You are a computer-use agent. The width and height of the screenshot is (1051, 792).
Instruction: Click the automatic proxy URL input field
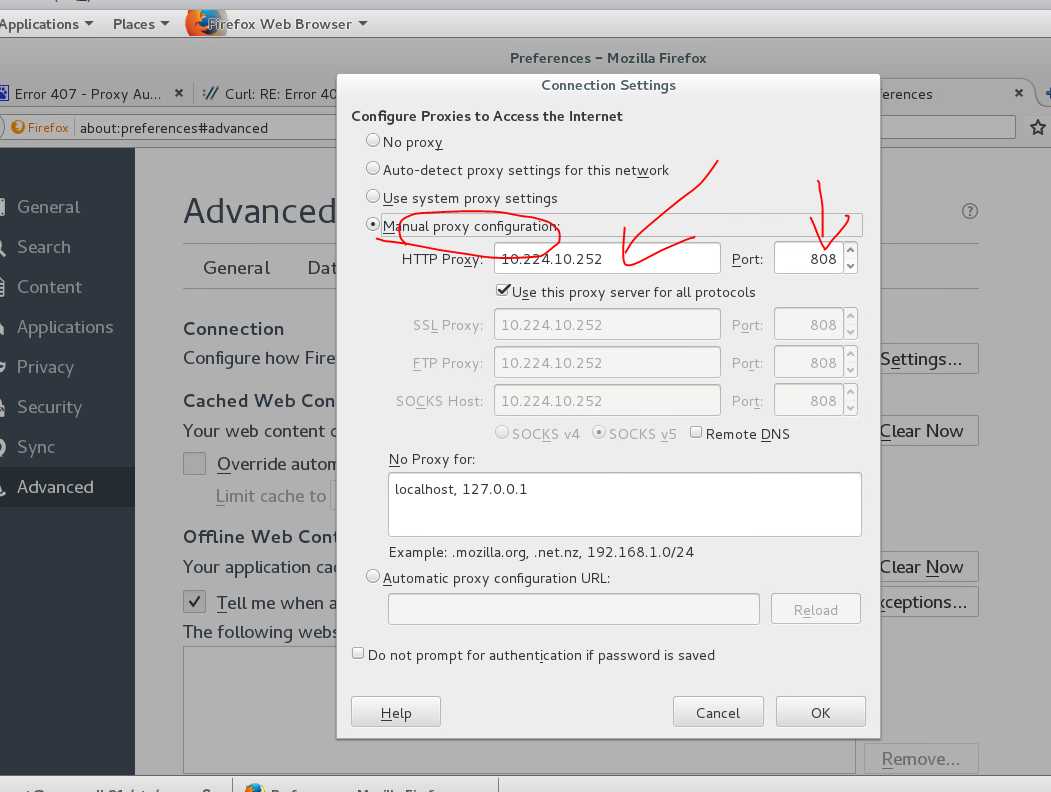coord(574,609)
